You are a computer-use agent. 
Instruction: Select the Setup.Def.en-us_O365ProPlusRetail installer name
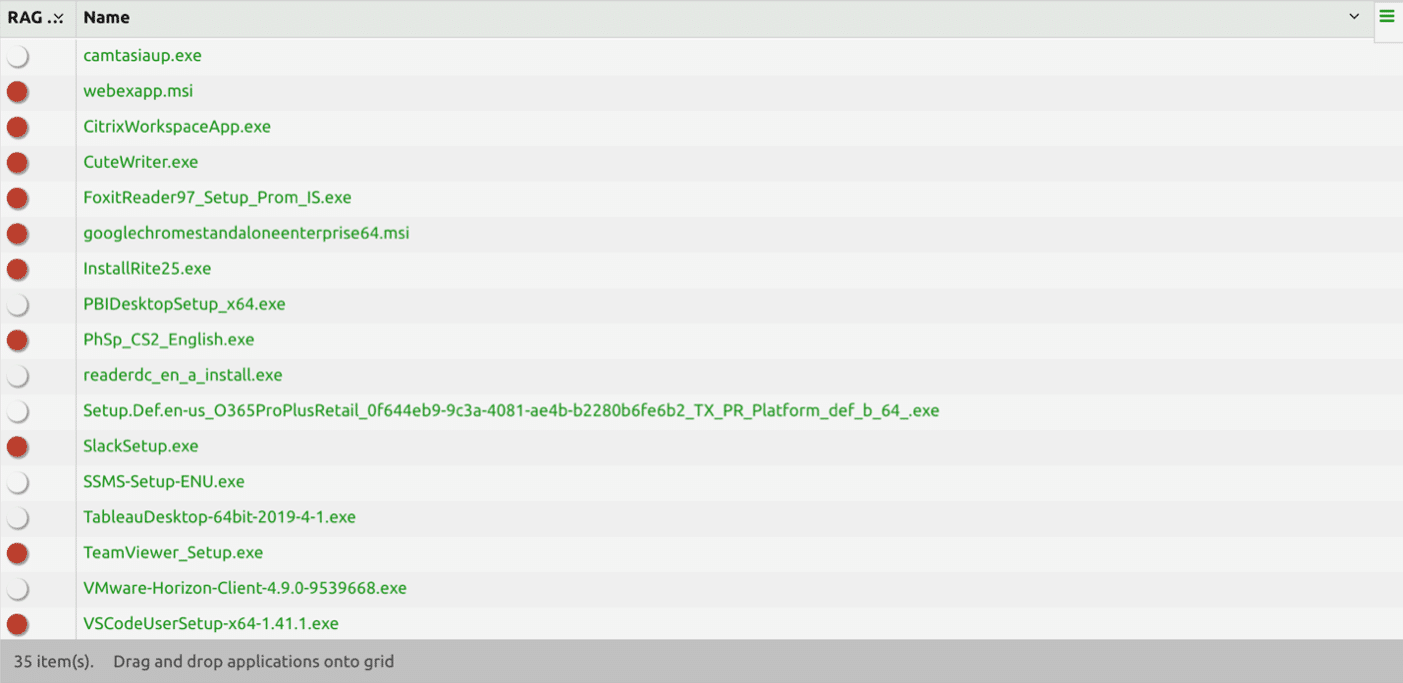click(511, 411)
